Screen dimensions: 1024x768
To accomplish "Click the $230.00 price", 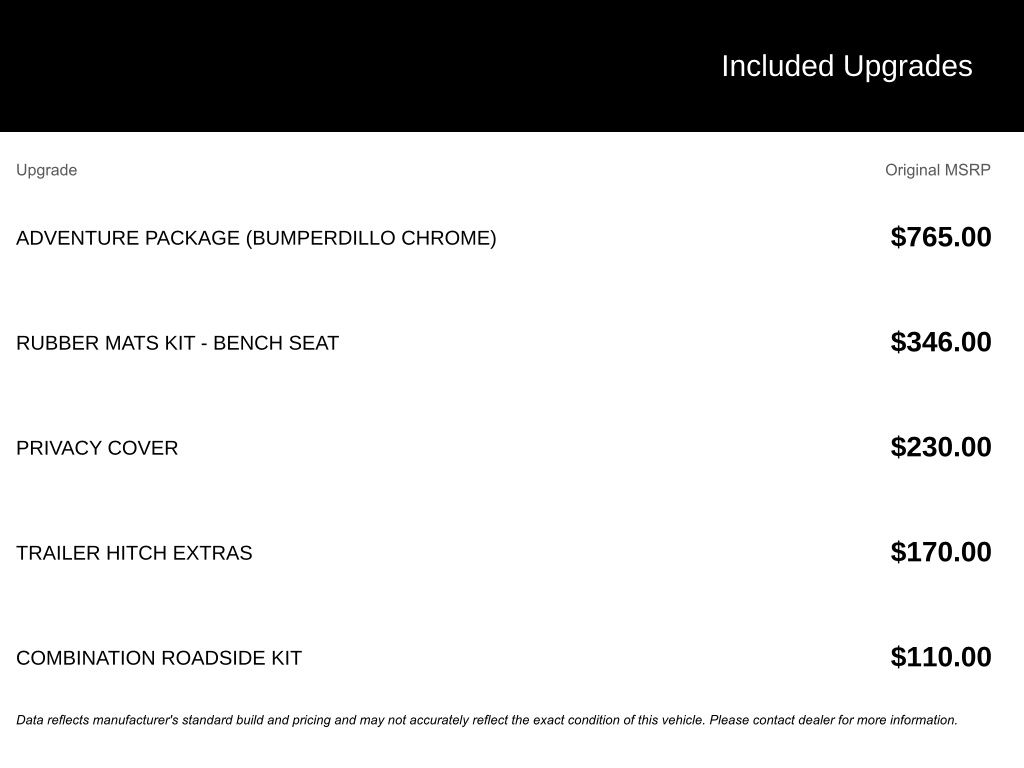I will pyautogui.click(x=940, y=447).
